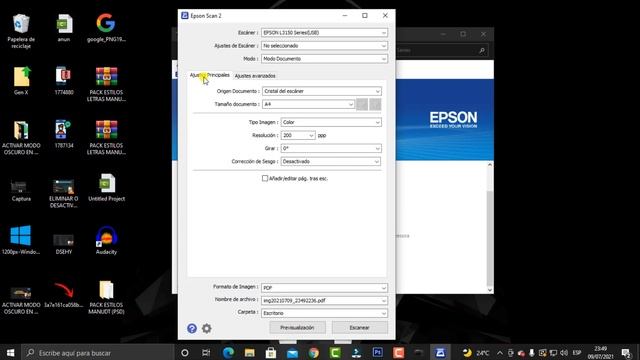Image resolution: width=640 pixels, height=360 pixels.
Task: Open Papelera de reciclaje on the desktop
Action: click(21, 31)
